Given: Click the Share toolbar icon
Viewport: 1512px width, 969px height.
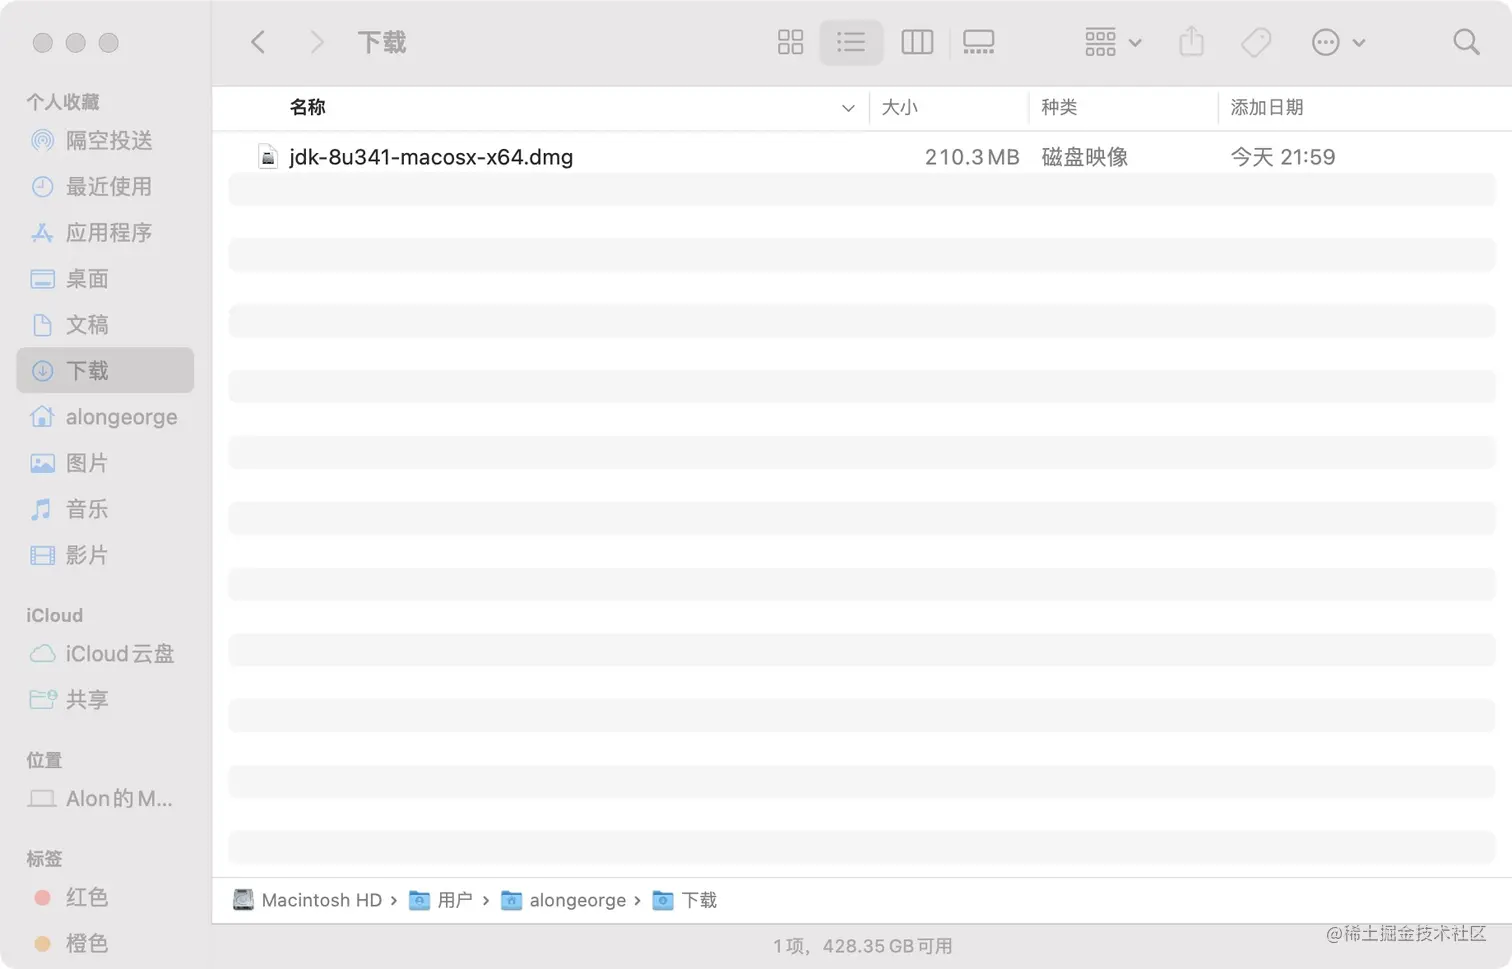Looking at the screenshot, I should [x=1191, y=42].
